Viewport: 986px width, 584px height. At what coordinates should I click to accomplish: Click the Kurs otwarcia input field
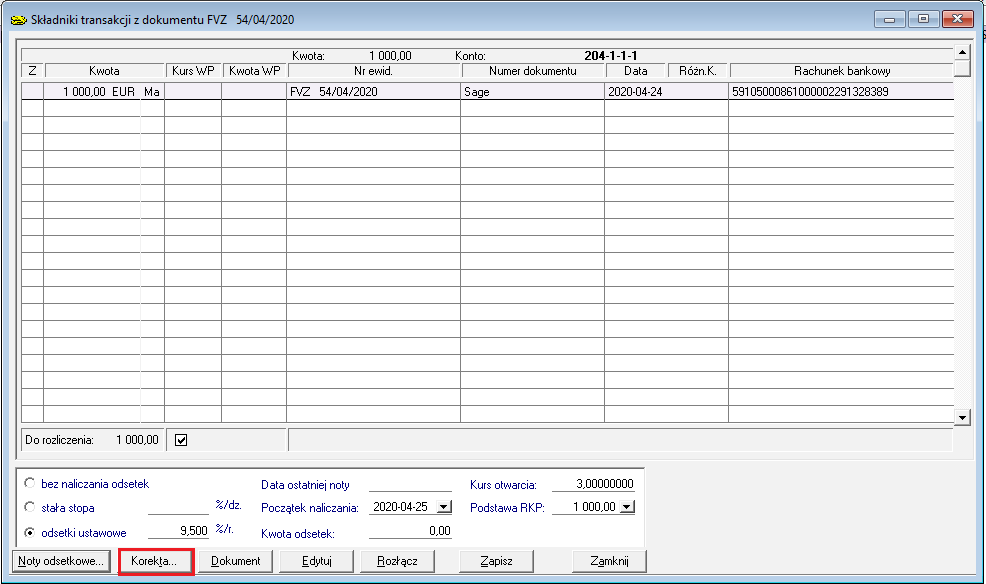coord(593,484)
